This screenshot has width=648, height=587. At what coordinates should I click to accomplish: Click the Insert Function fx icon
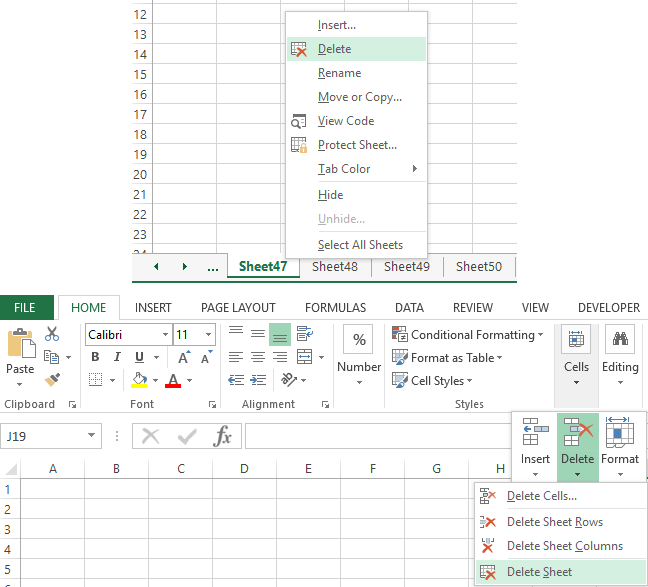tap(222, 436)
